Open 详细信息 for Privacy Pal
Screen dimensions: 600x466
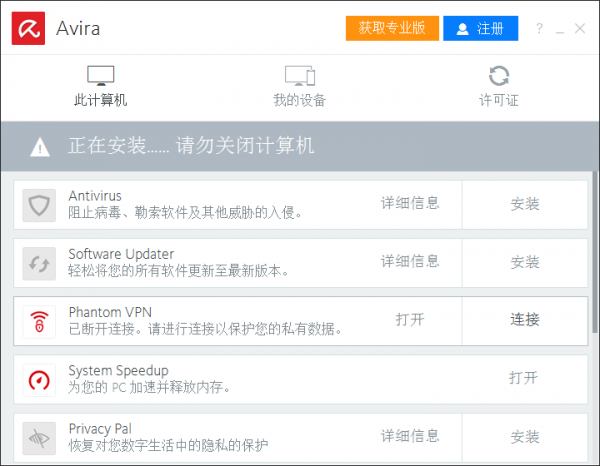[x=410, y=436]
